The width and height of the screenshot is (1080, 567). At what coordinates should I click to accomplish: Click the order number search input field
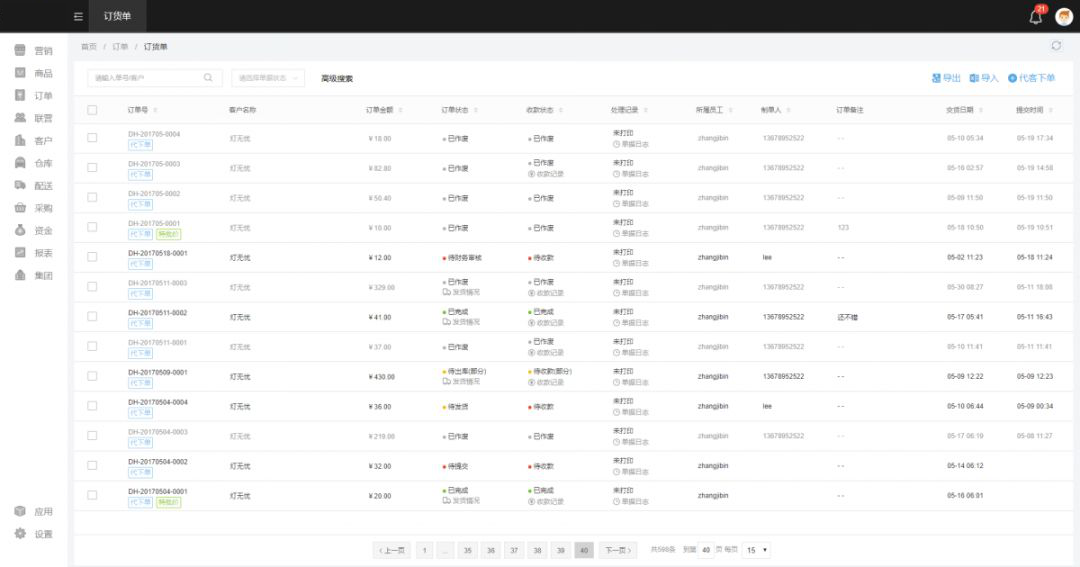pos(145,78)
